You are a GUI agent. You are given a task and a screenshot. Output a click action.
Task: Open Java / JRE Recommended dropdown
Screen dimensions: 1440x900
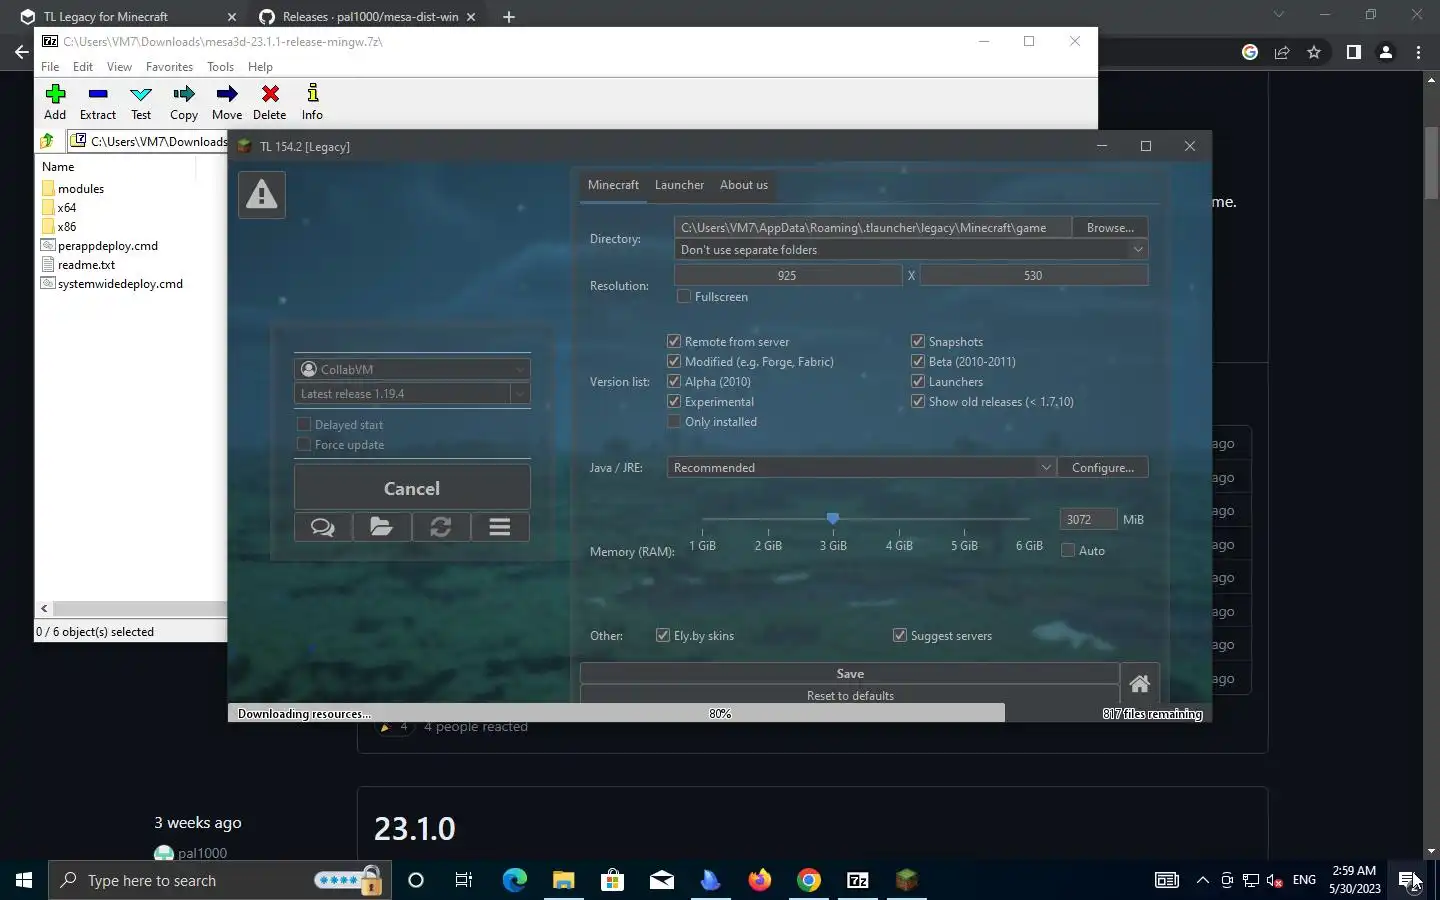861,467
